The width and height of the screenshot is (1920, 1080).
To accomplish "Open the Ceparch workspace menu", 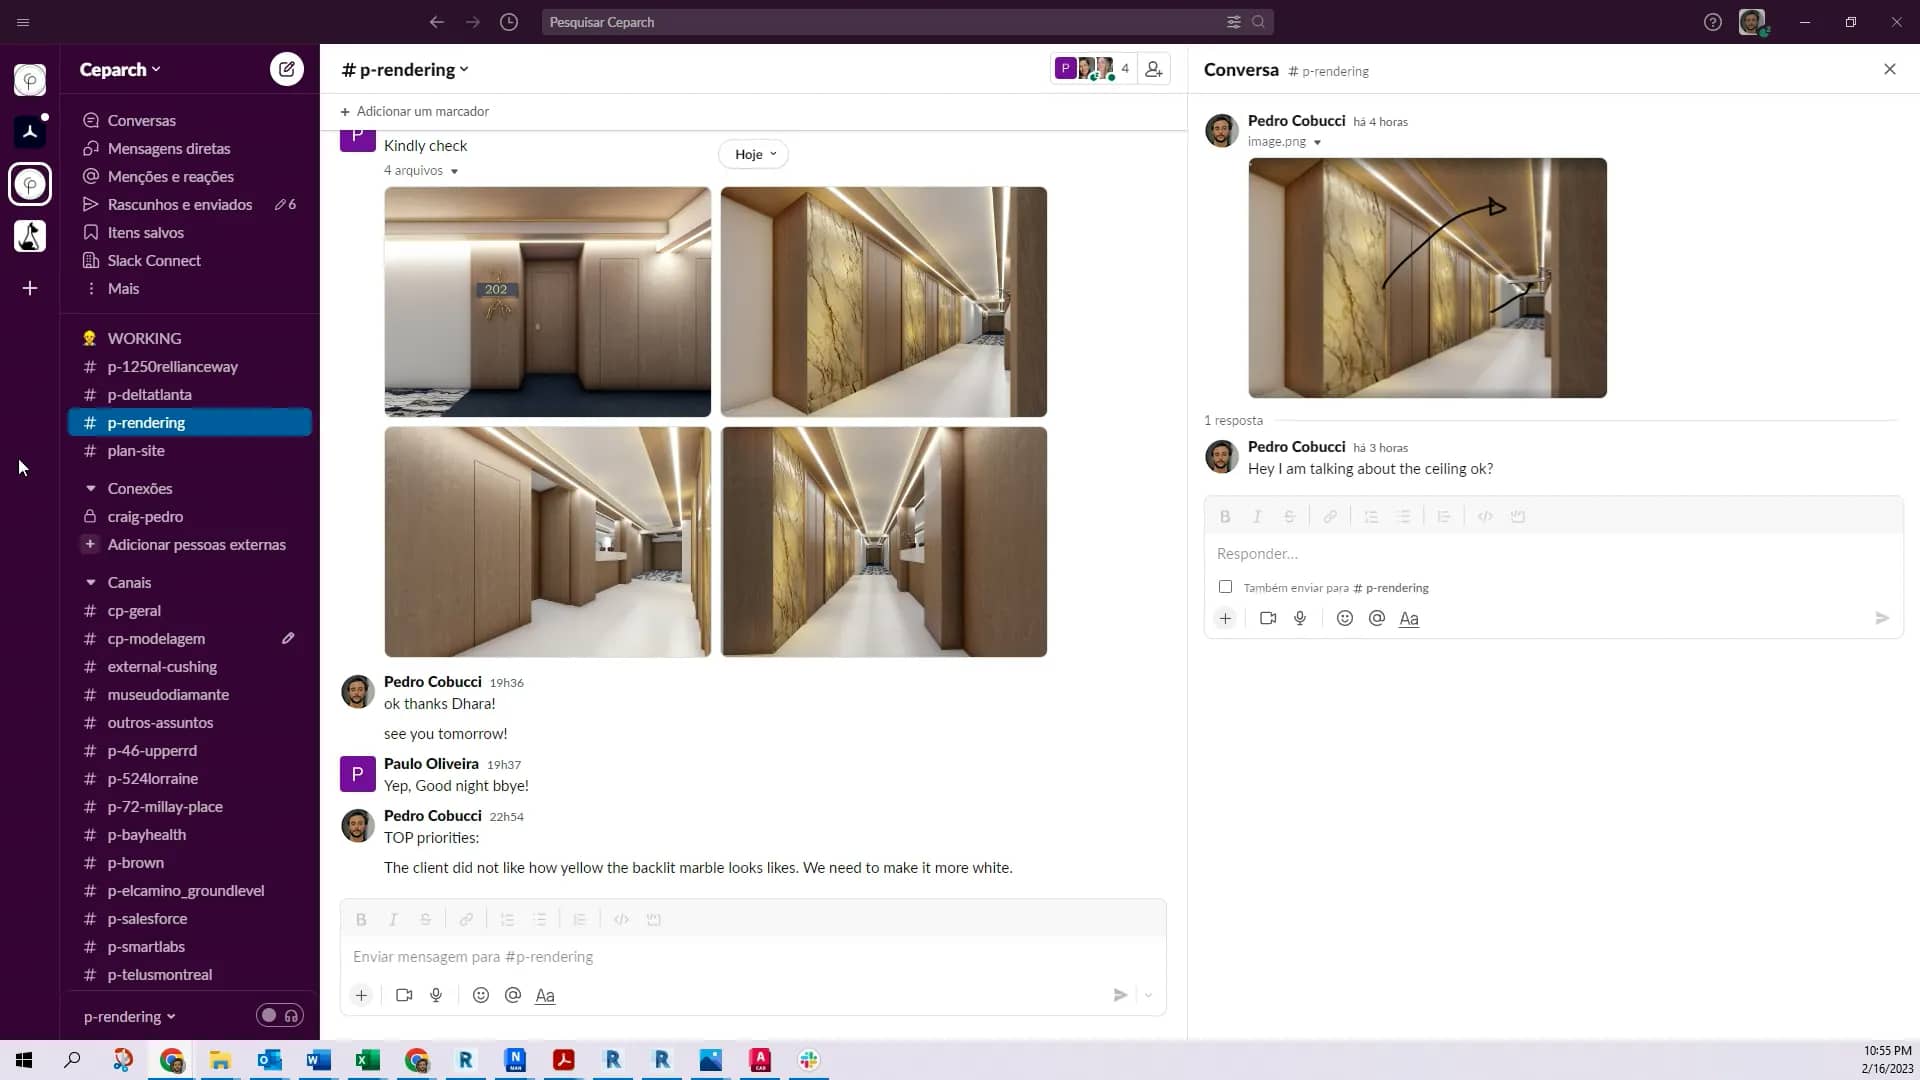I will (x=119, y=69).
